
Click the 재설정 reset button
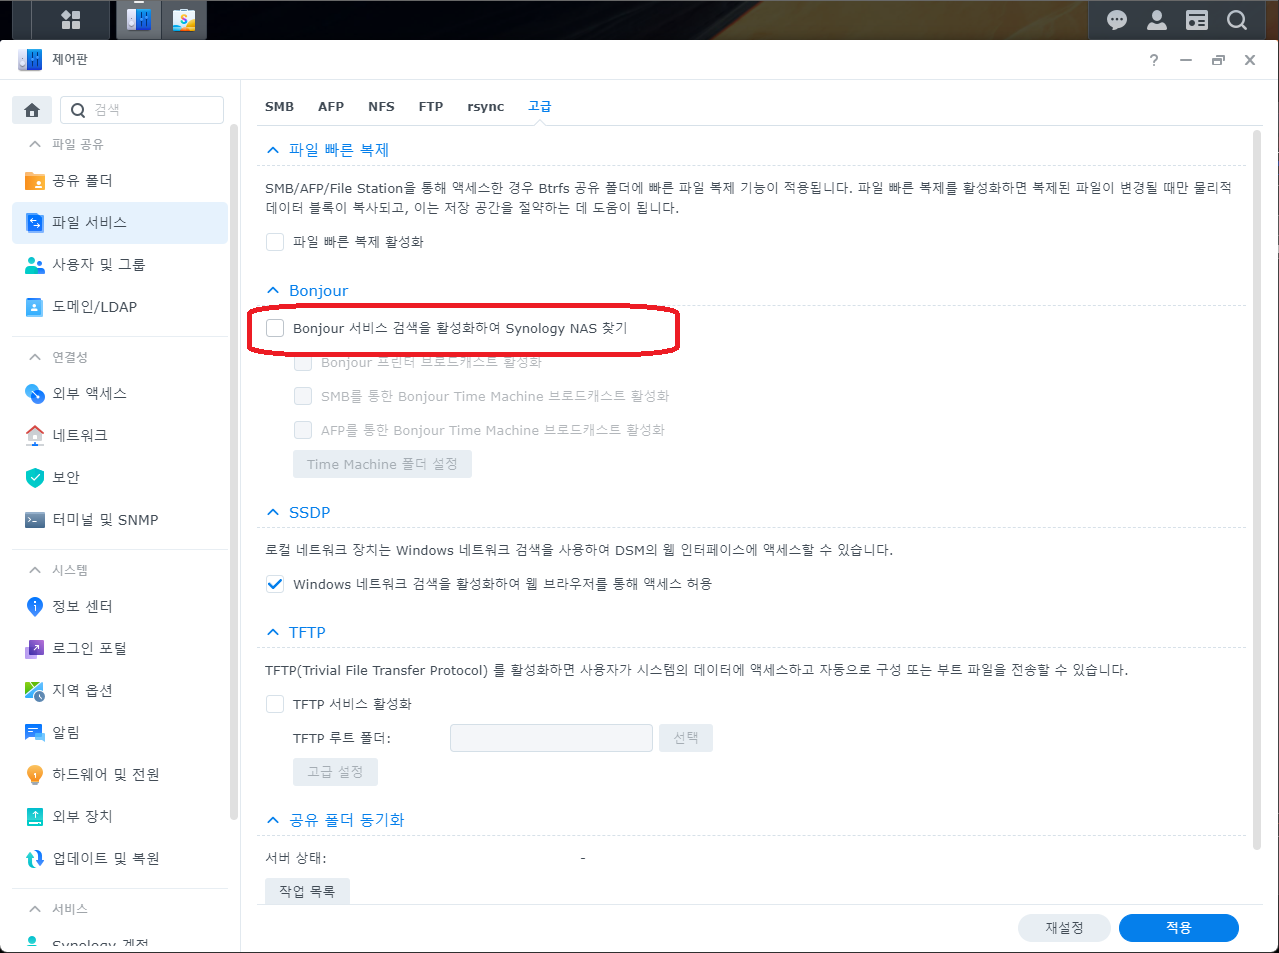(1064, 928)
